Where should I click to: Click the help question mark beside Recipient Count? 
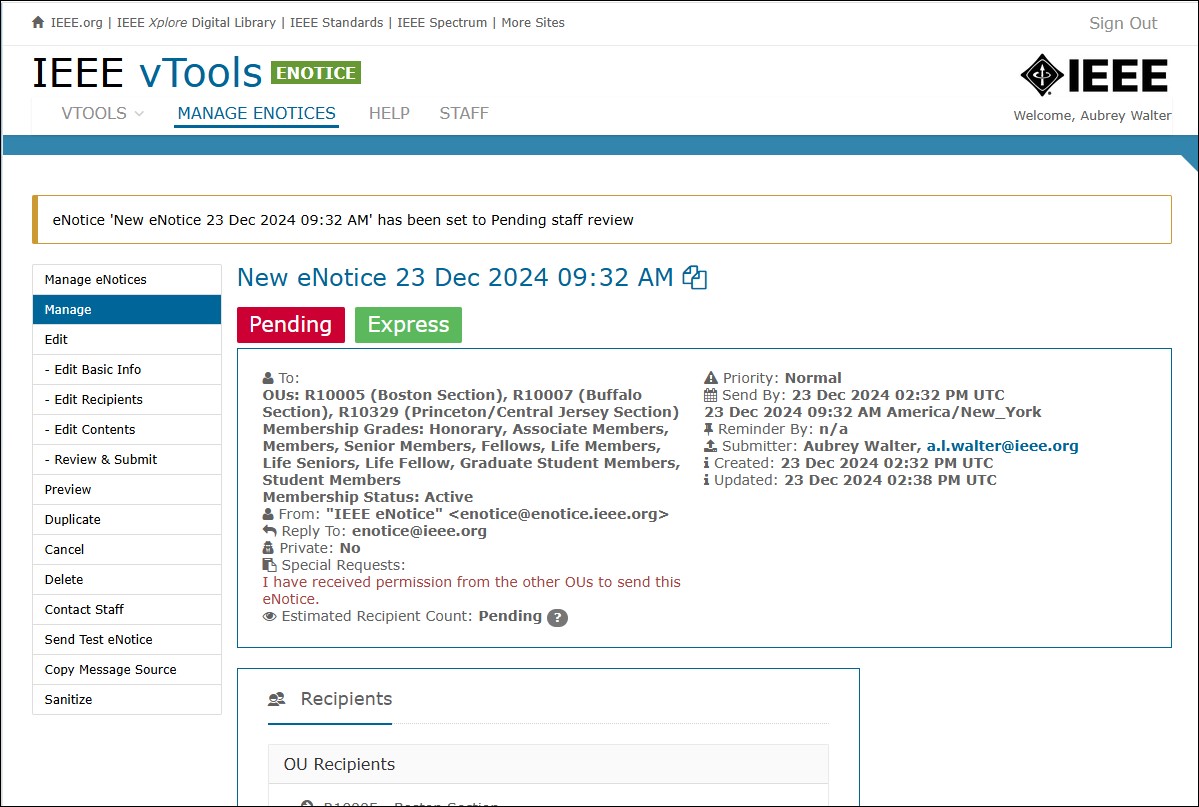tap(557, 617)
